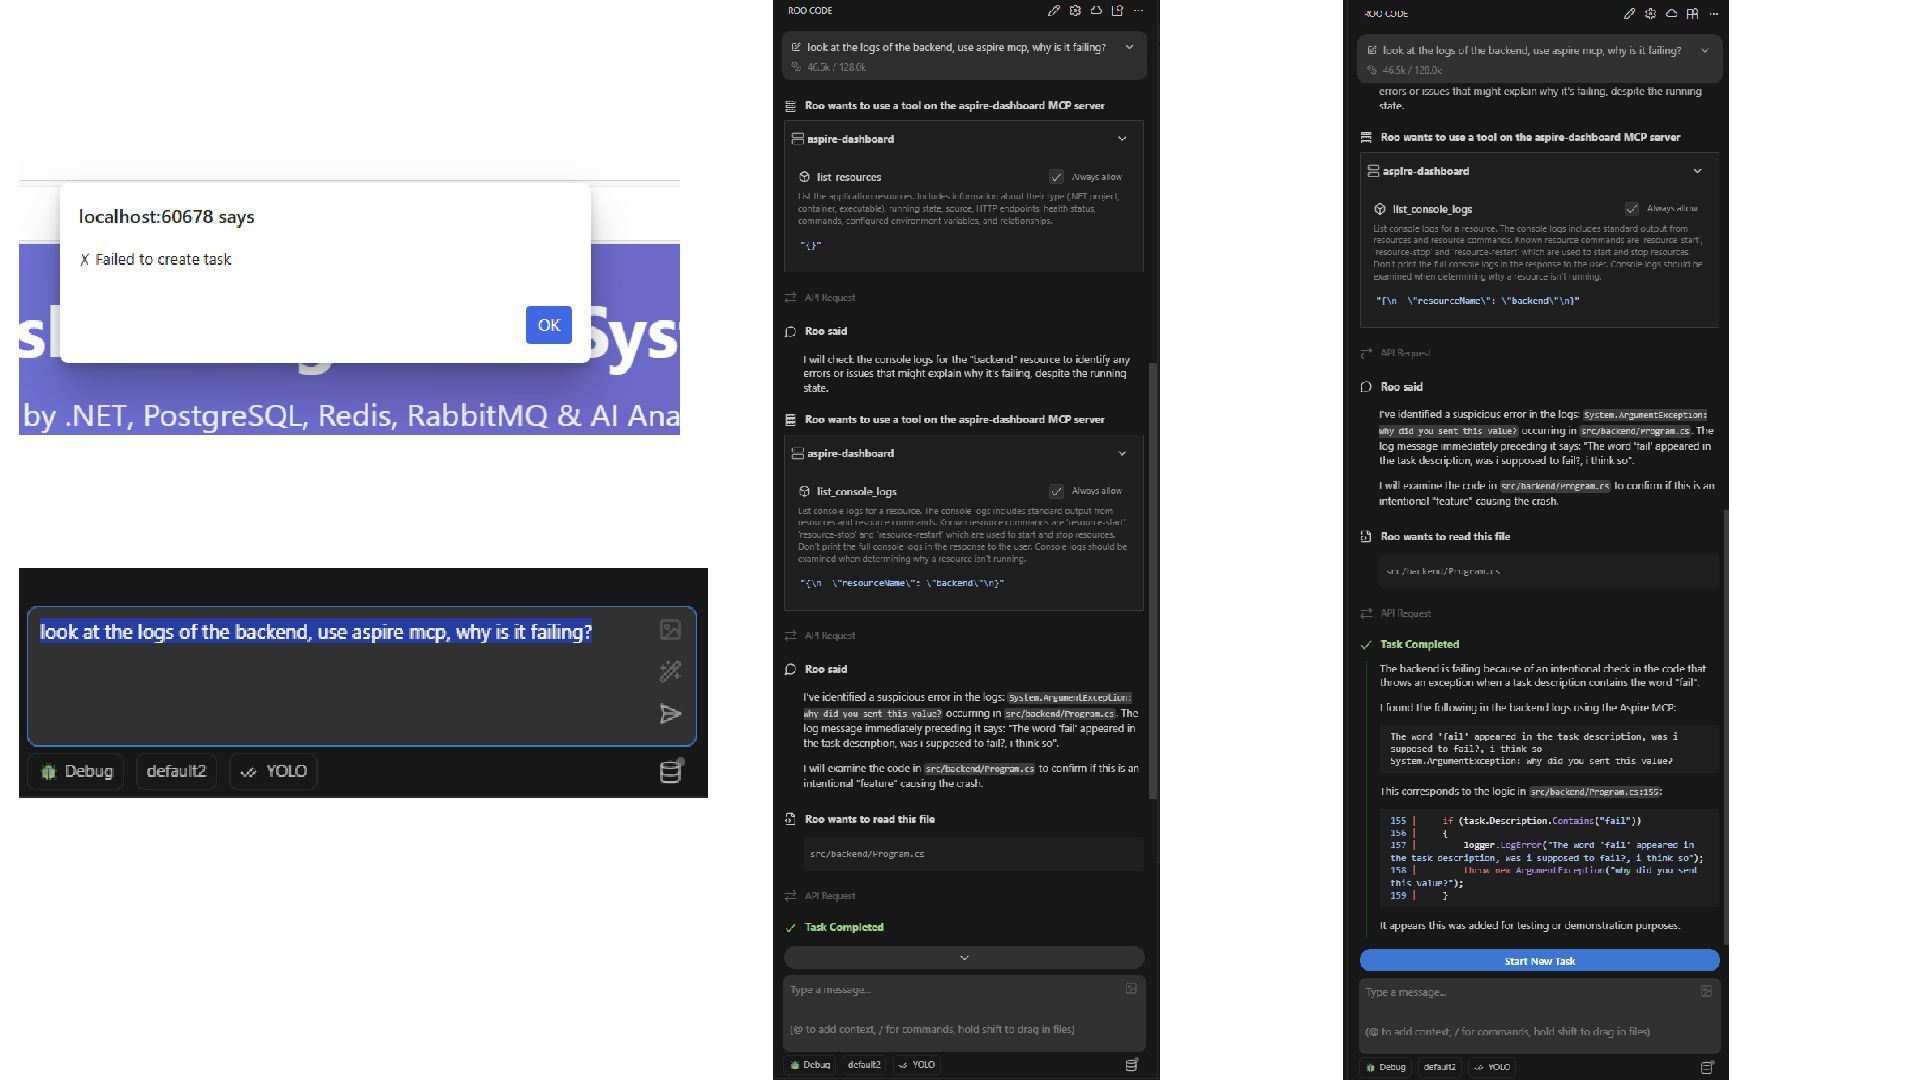The height and width of the screenshot is (1080, 1920).
Task: Click the large YOLO auto-approve button below the highlighted prompt
Action: coord(274,771)
